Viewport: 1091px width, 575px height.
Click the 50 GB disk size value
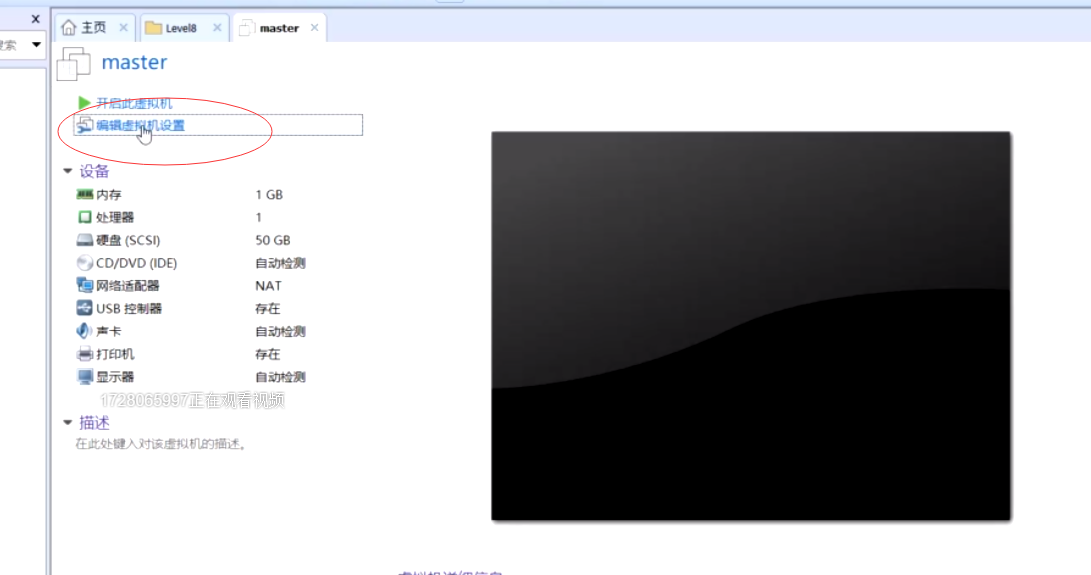tap(273, 240)
